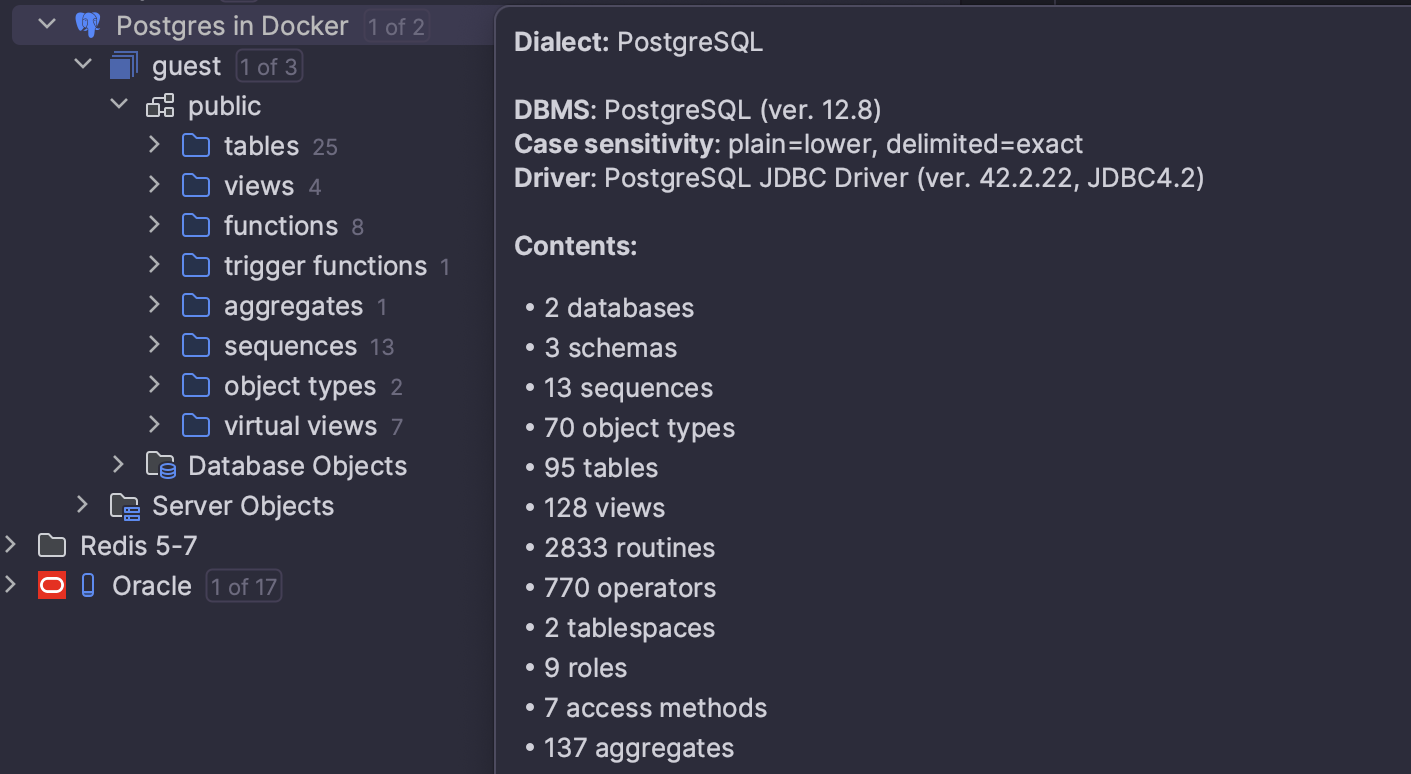Viewport: 1411px width, 774px height.
Task: Collapse the Postgres in Docker node
Action: click(44, 25)
